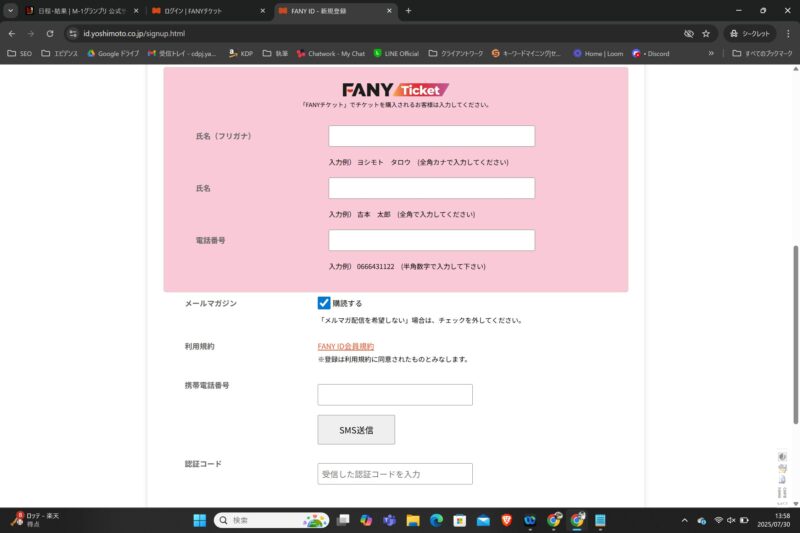Click the browser back arrow

(12, 34)
